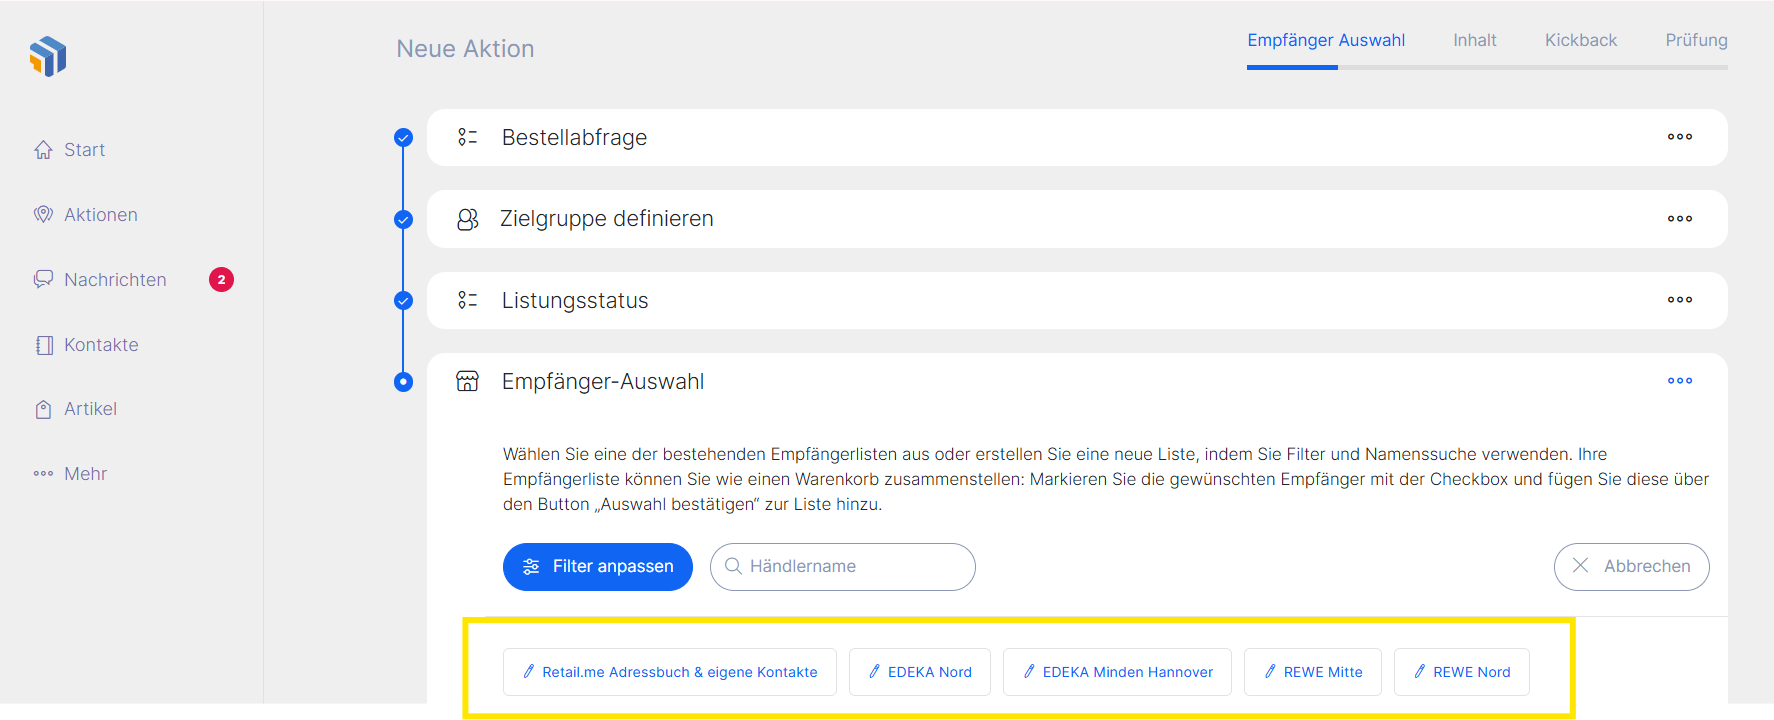1774x720 pixels.
Task: Click the Kontakte address book icon
Action: (44, 345)
